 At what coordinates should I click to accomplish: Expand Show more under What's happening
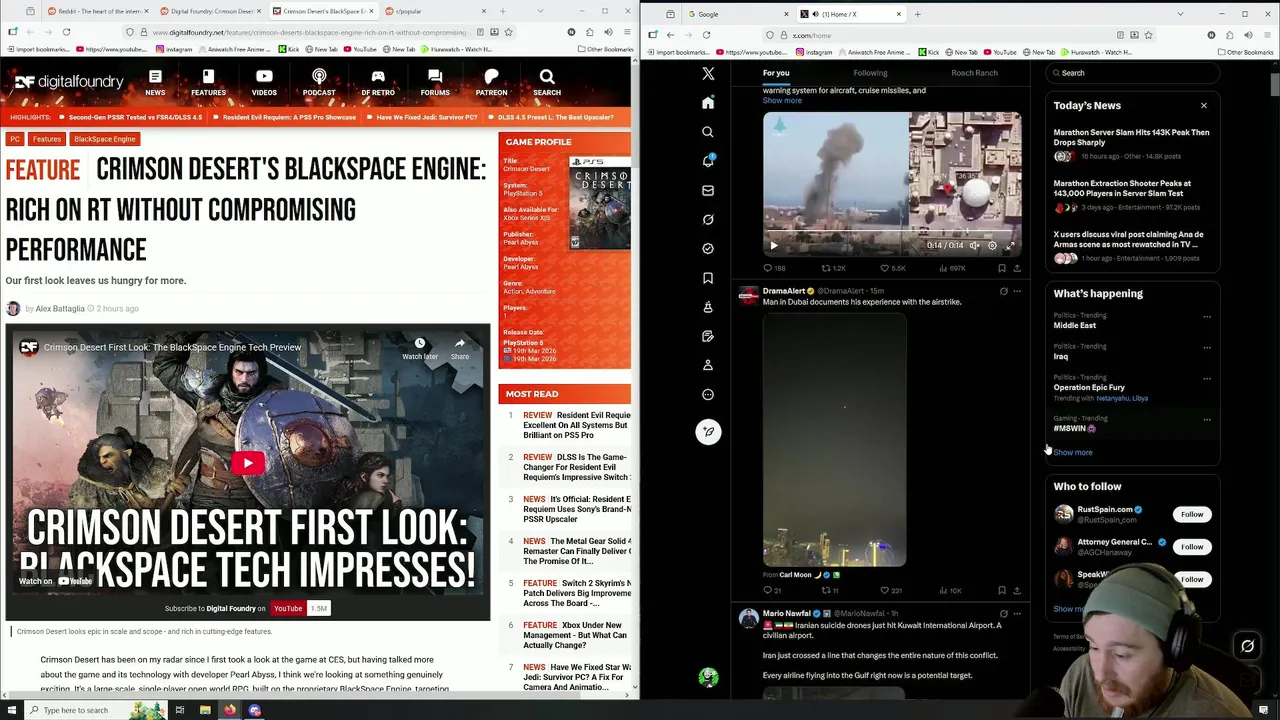point(1073,452)
